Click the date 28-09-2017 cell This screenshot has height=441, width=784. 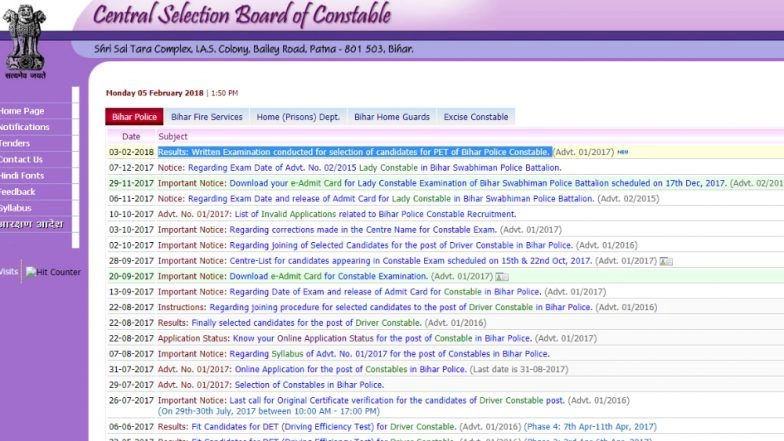click(x=131, y=261)
